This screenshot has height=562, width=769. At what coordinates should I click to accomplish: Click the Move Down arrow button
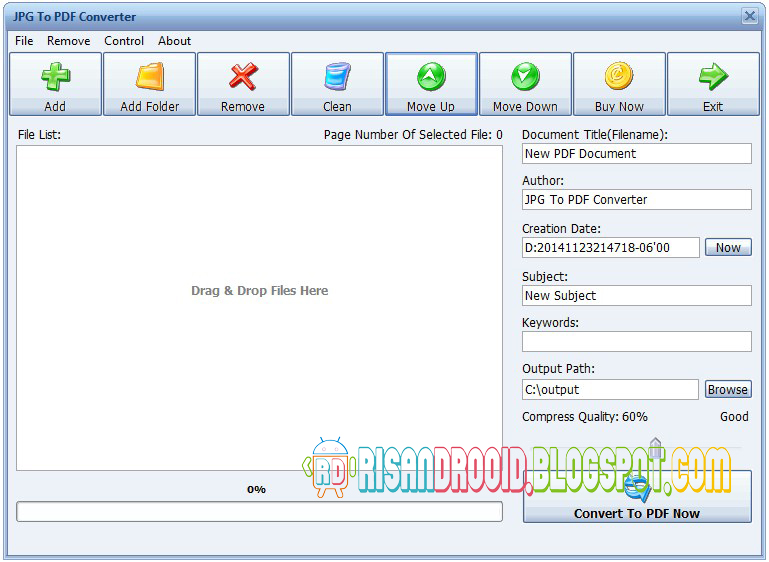tap(525, 84)
